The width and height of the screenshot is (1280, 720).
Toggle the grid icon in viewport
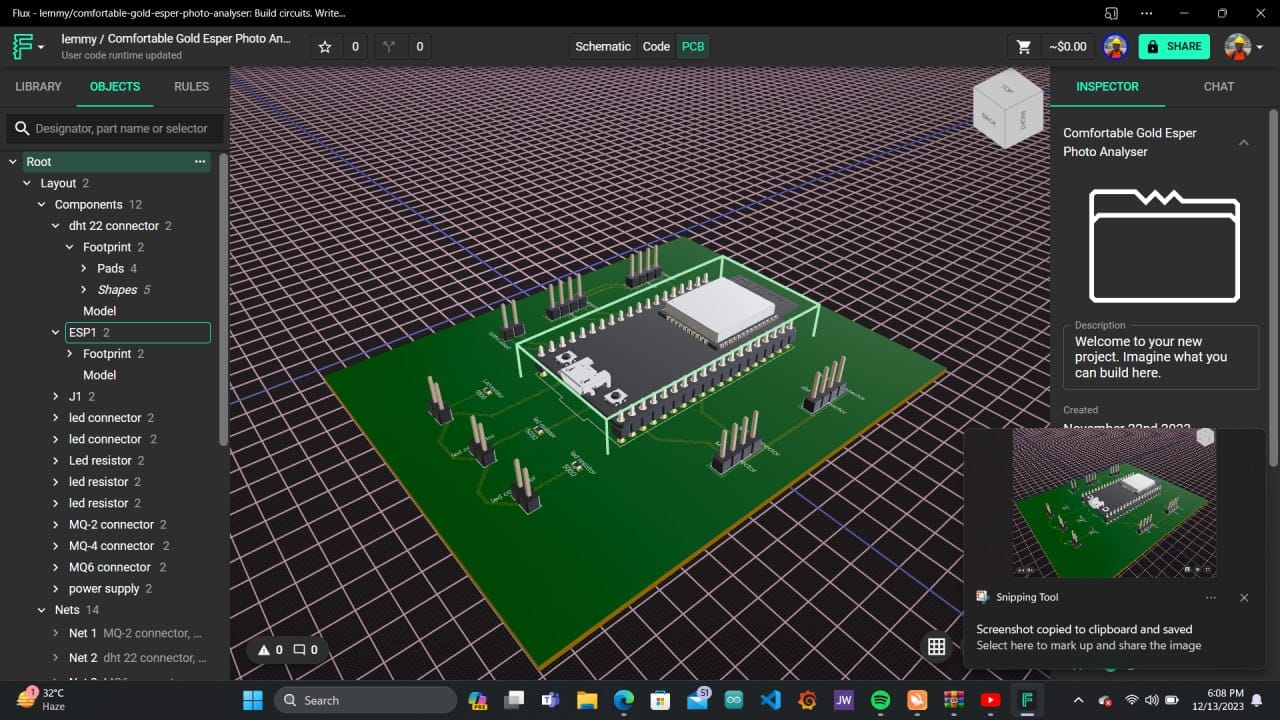pos(936,647)
